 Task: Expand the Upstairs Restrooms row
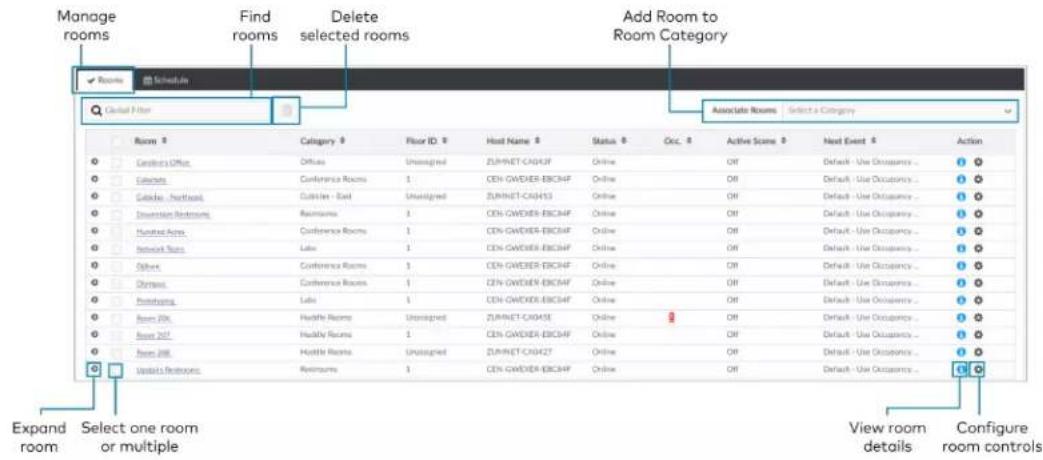click(x=94, y=369)
